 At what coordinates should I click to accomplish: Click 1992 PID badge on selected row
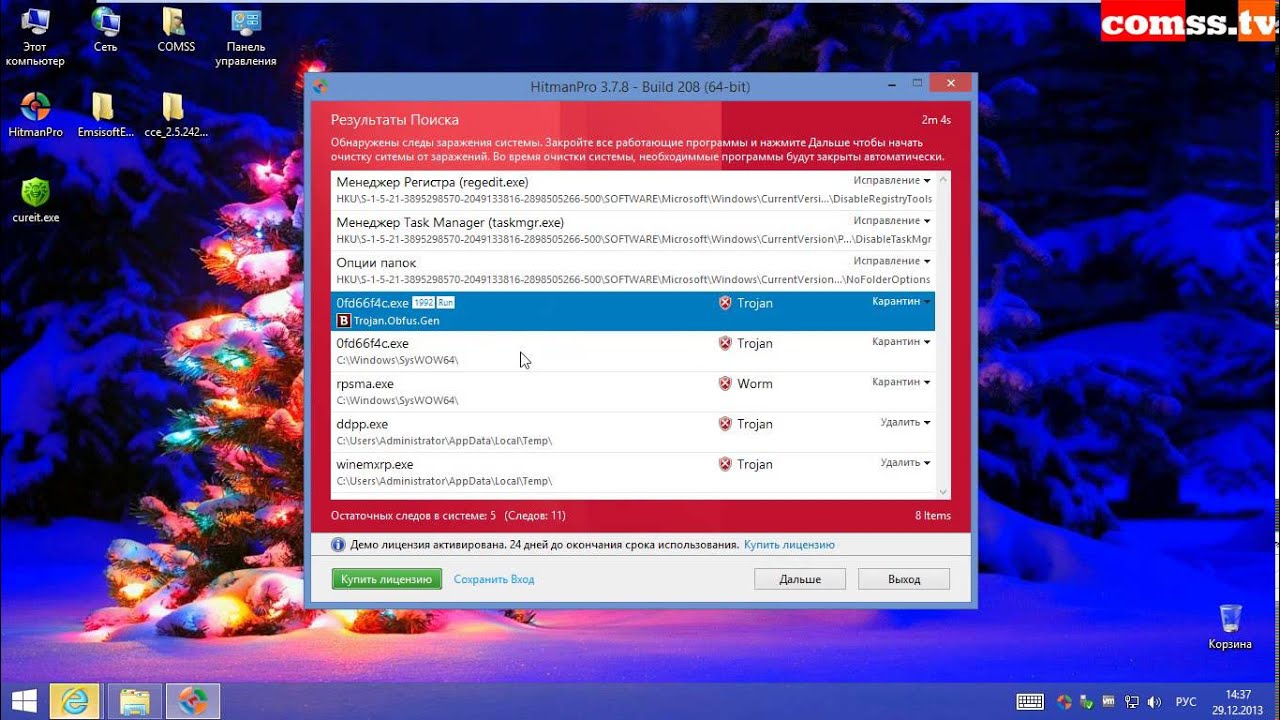pyautogui.click(x=423, y=302)
